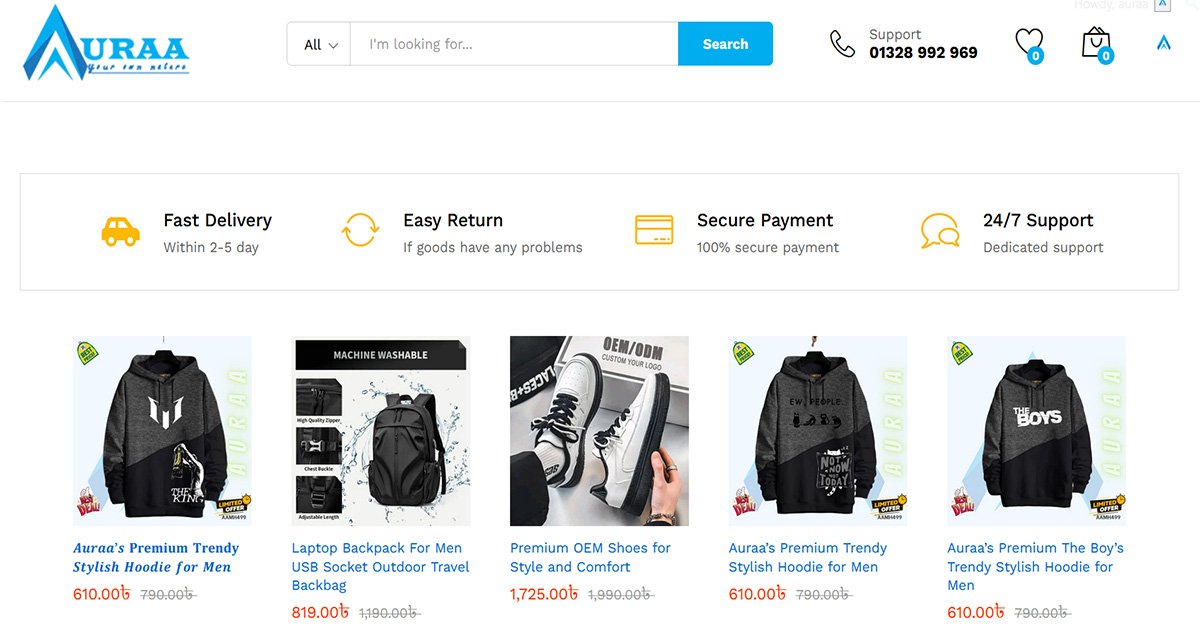Click the Auraa logo in the header
This screenshot has width=1200, height=630.
(x=105, y=45)
